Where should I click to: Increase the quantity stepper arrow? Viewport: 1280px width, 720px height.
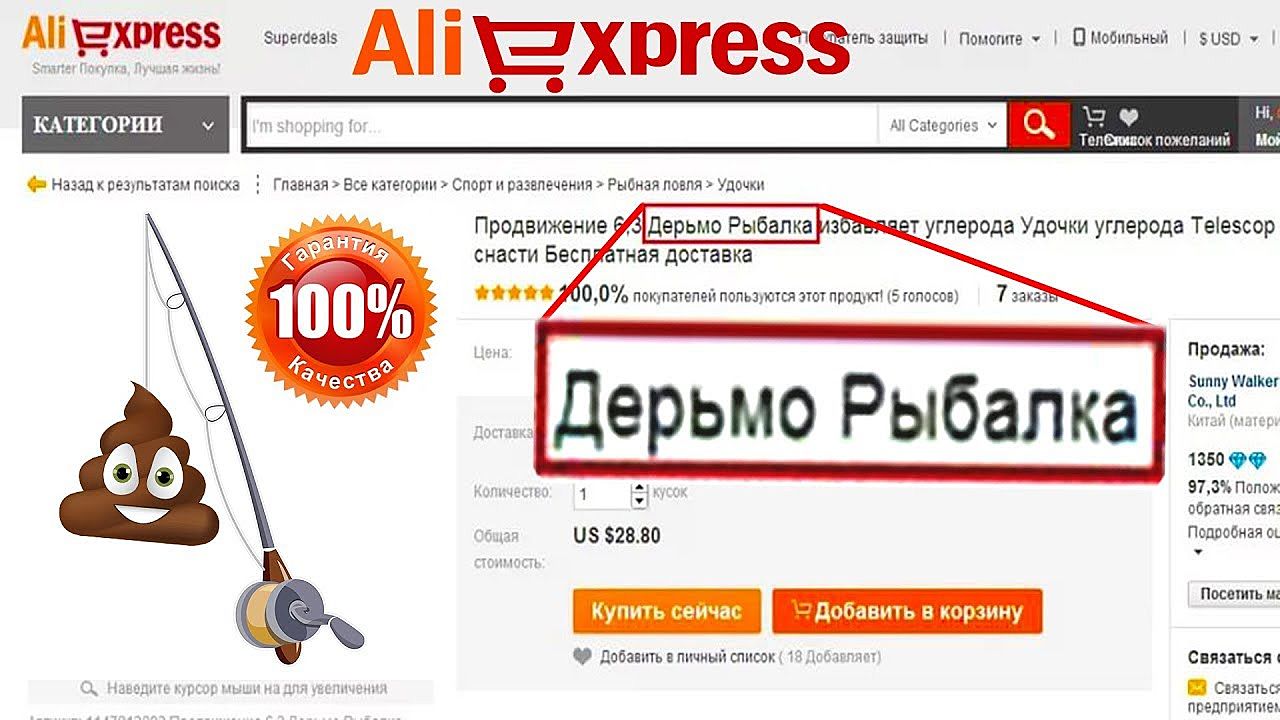click(639, 489)
